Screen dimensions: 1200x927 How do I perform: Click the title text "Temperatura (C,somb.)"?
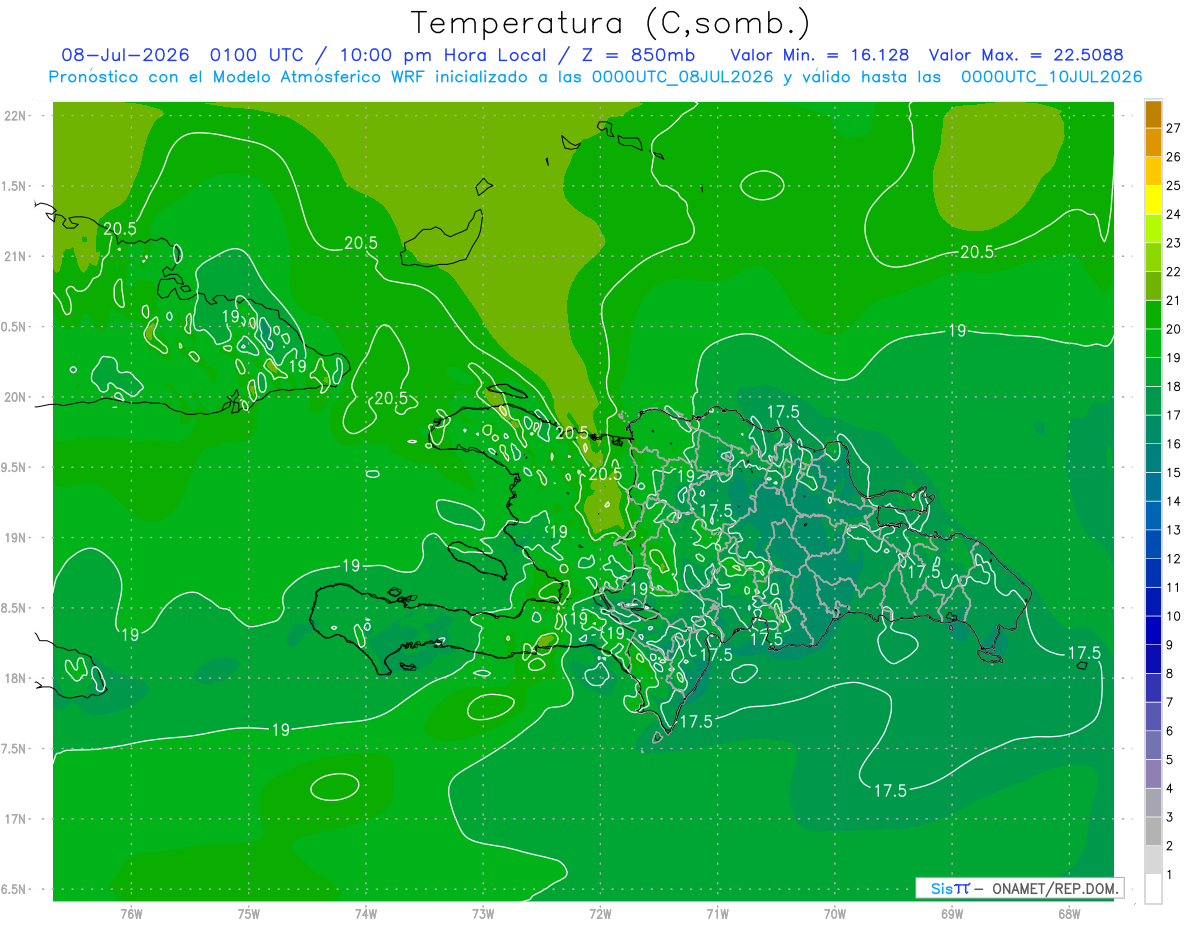(611, 23)
